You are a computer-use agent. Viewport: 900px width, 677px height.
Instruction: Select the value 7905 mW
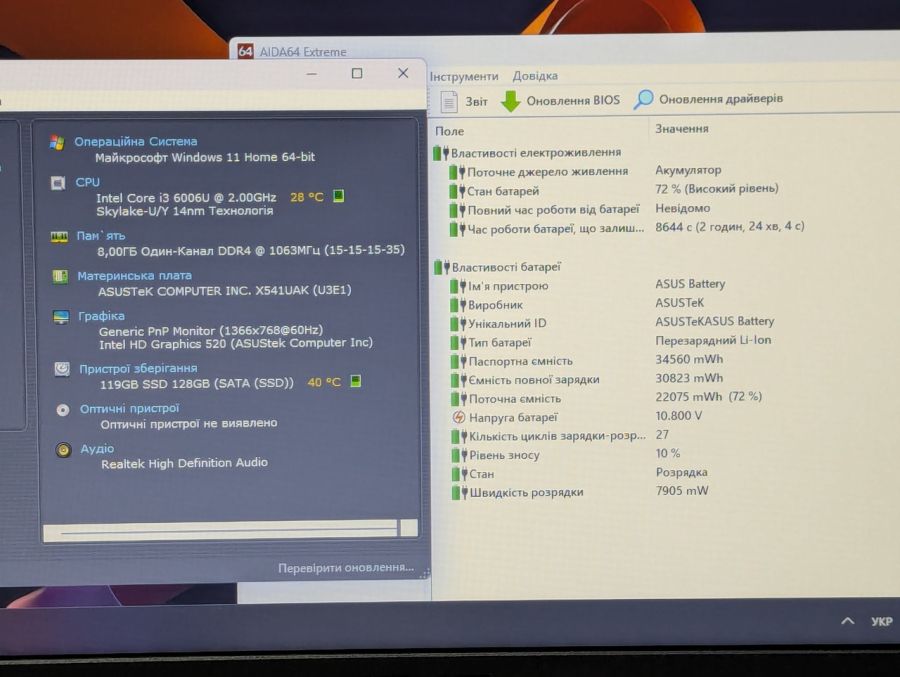pos(681,491)
